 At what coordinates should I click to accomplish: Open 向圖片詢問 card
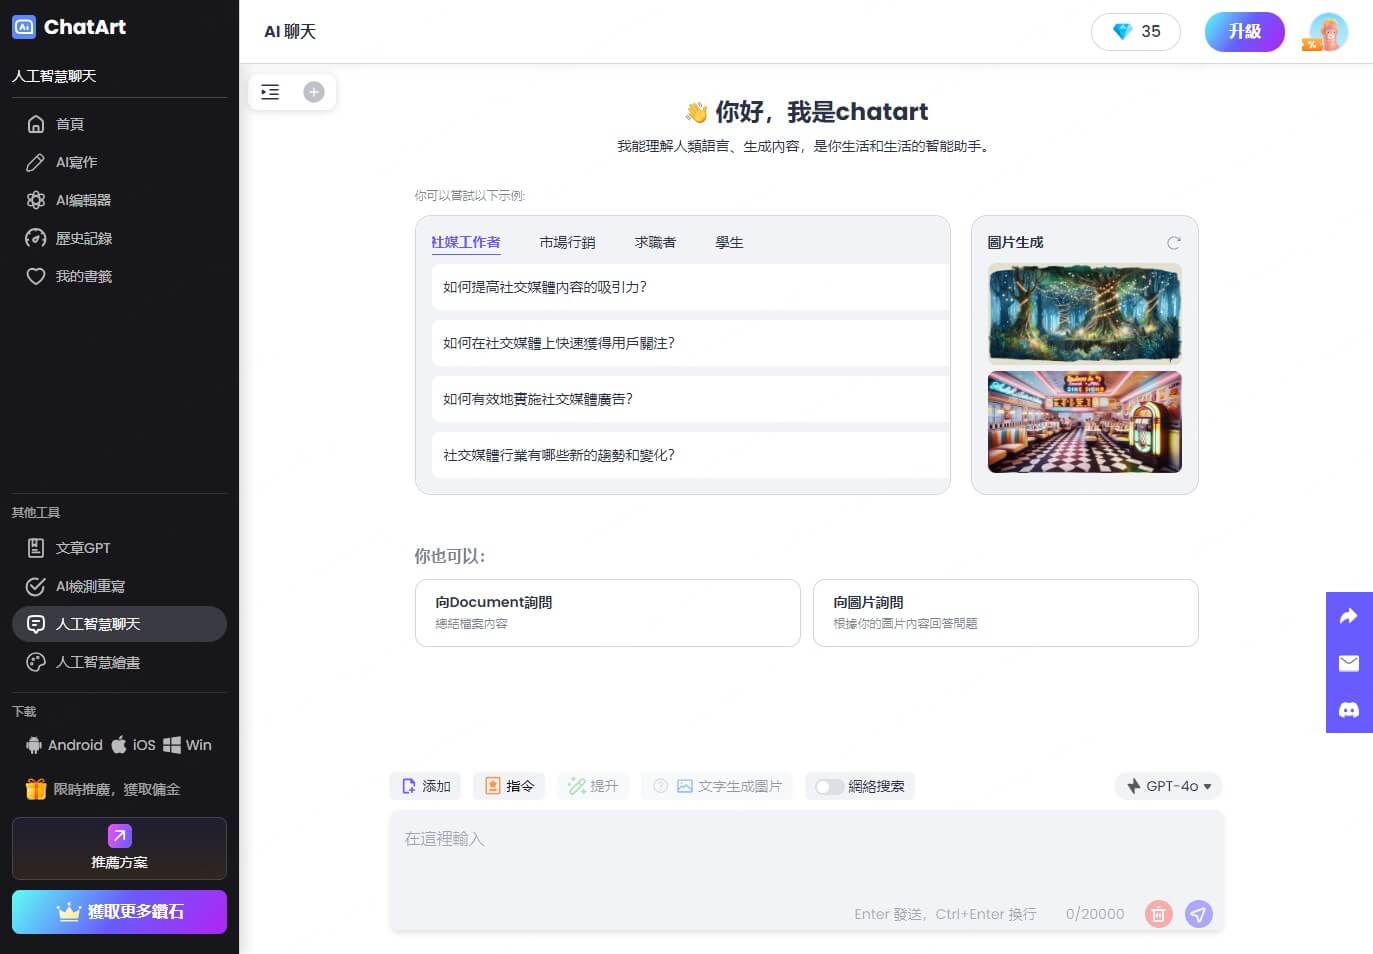1006,613
